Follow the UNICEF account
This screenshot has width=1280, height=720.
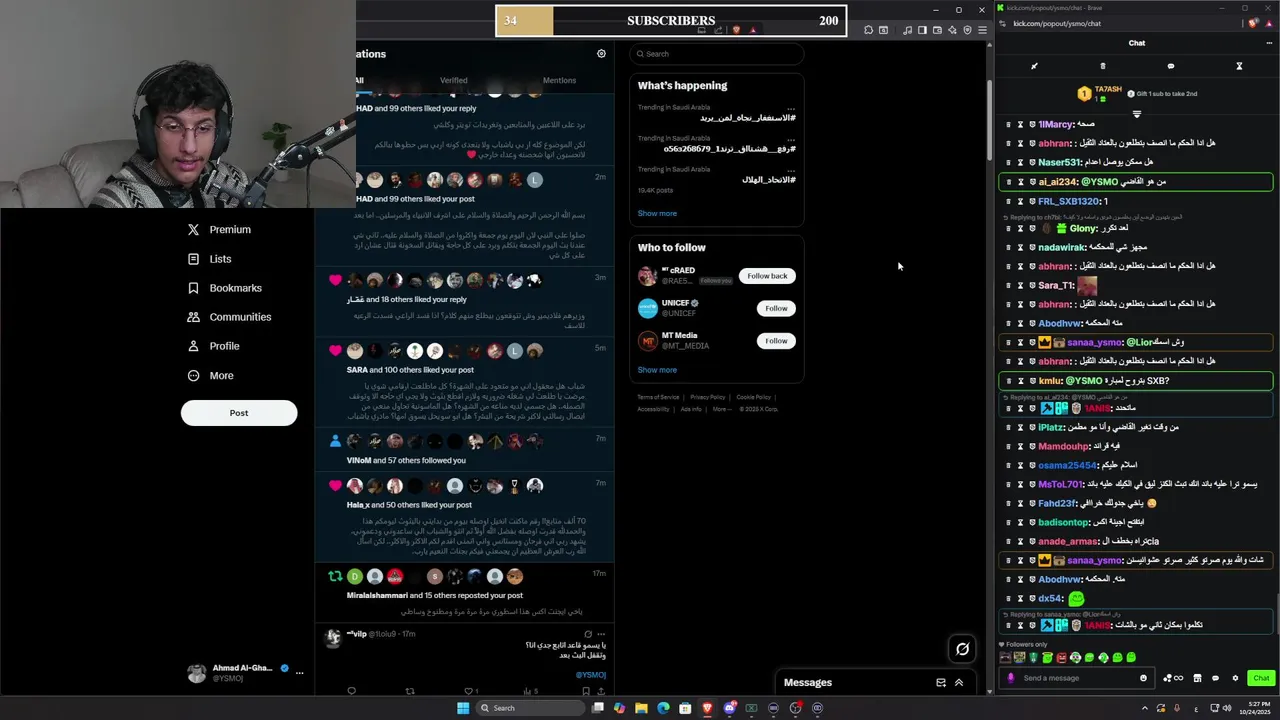click(776, 308)
